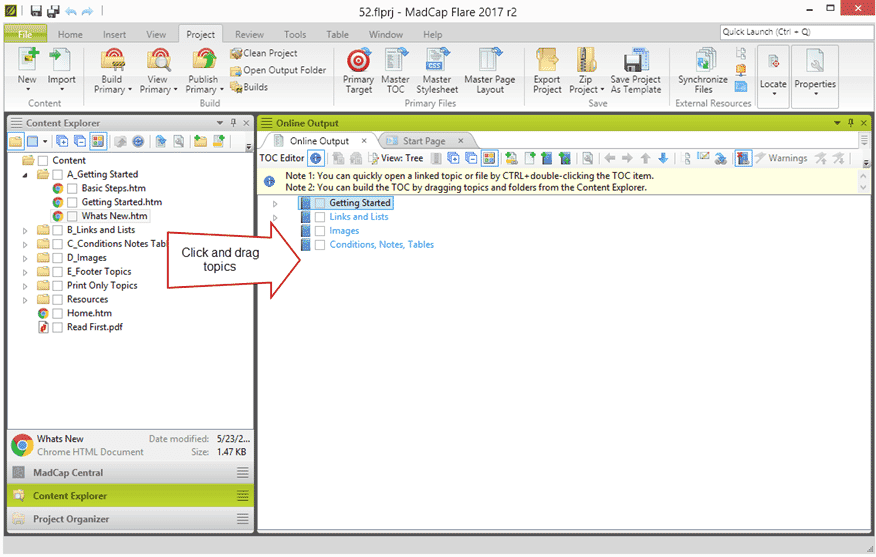The width and height of the screenshot is (876, 557).
Task: Click the Redo arrow in title bar
Action: [87, 11]
